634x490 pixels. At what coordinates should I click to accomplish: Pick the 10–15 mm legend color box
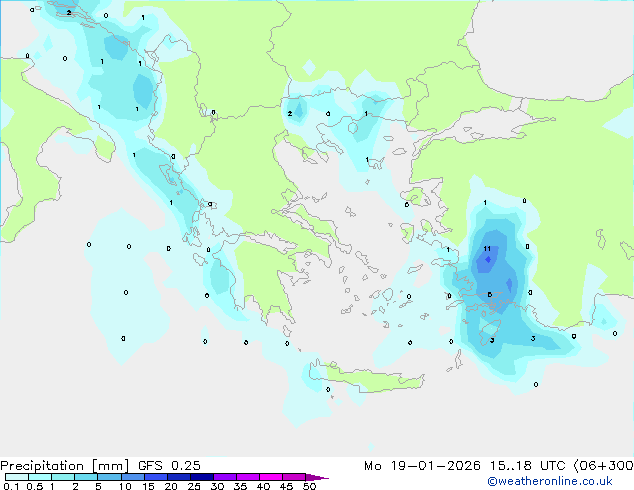pos(132,477)
